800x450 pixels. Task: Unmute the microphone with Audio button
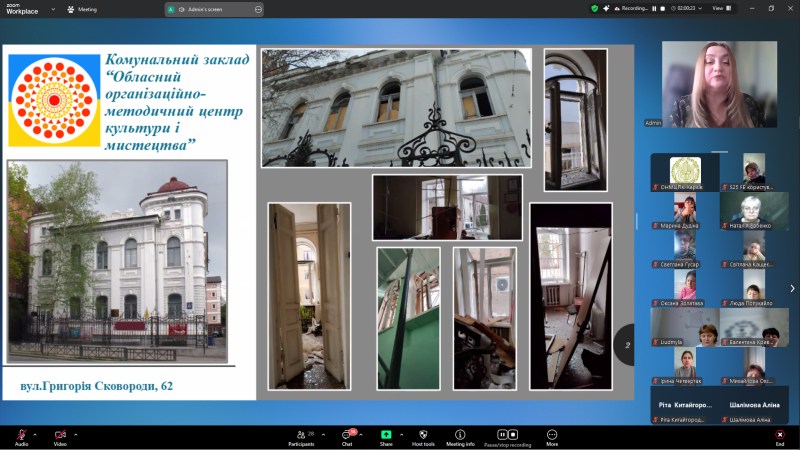(x=21, y=435)
